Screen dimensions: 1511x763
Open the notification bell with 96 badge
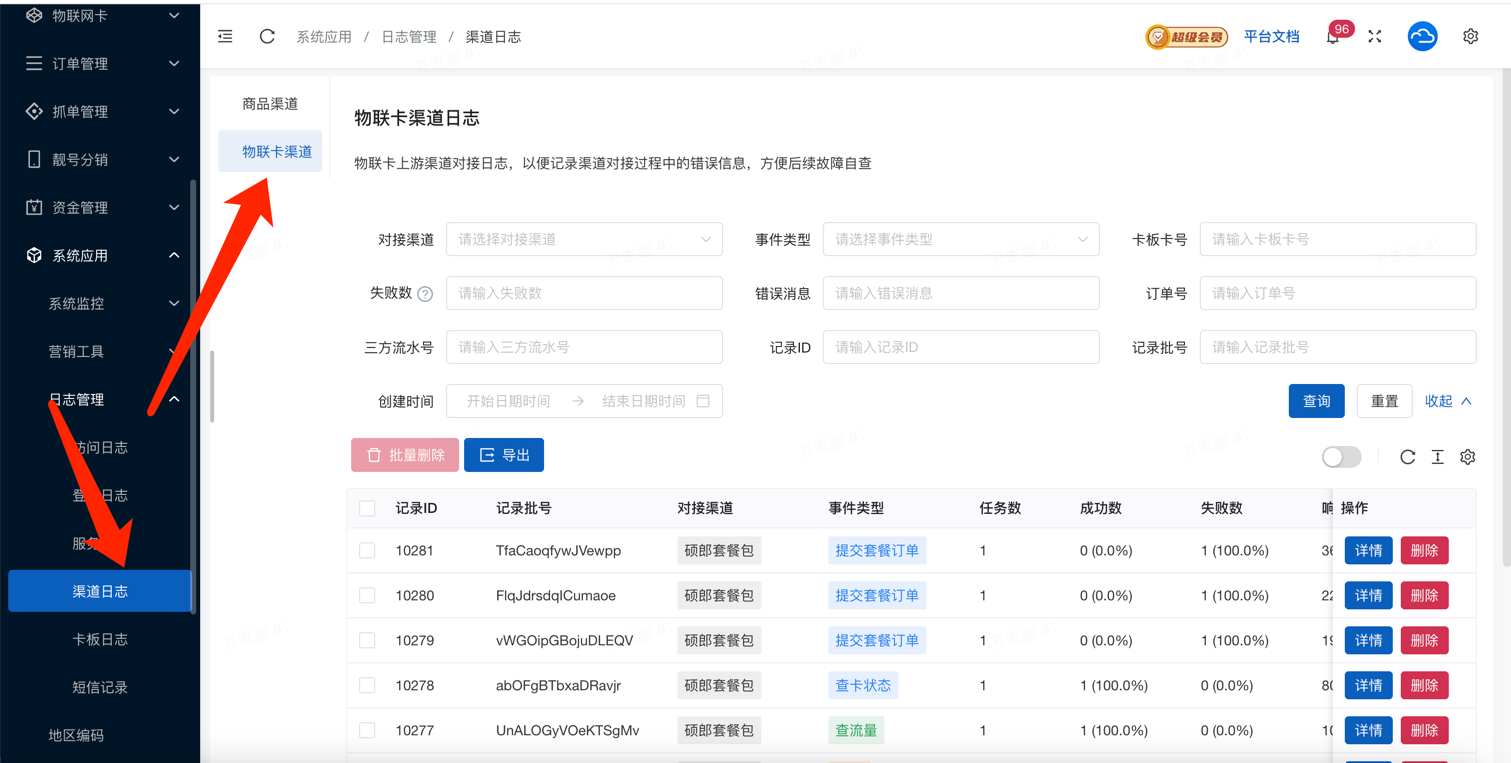1333,37
